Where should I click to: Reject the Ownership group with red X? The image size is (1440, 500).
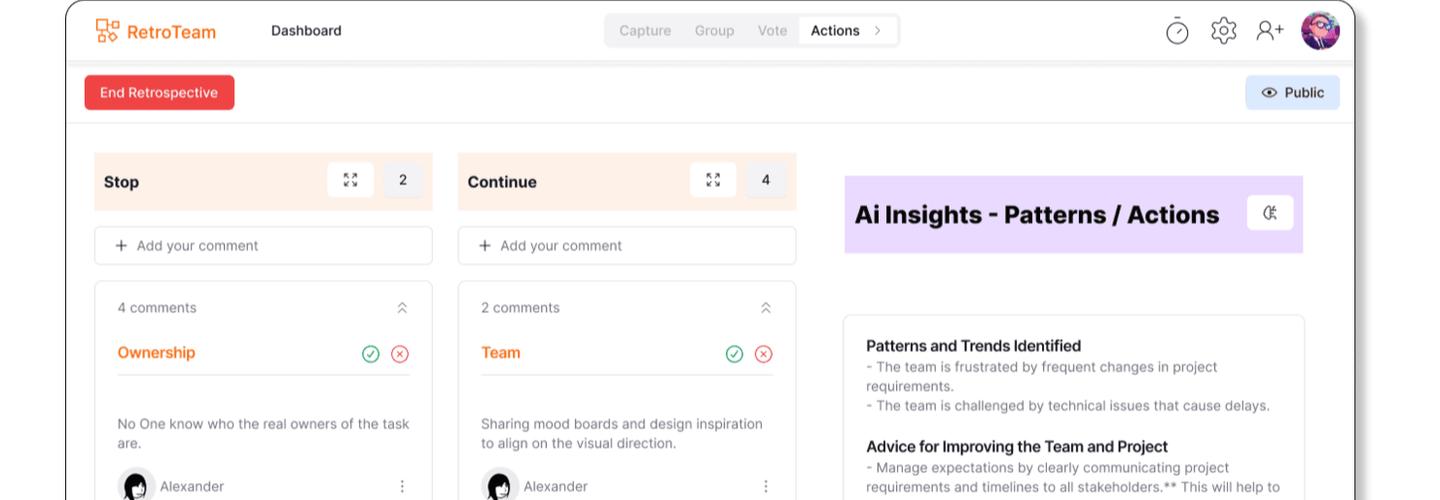400,354
